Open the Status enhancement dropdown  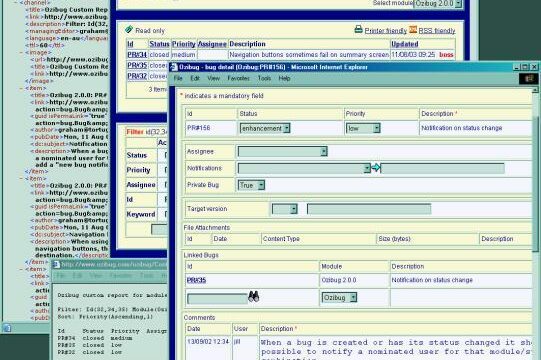pyautogui.click(x=265, y=128)
